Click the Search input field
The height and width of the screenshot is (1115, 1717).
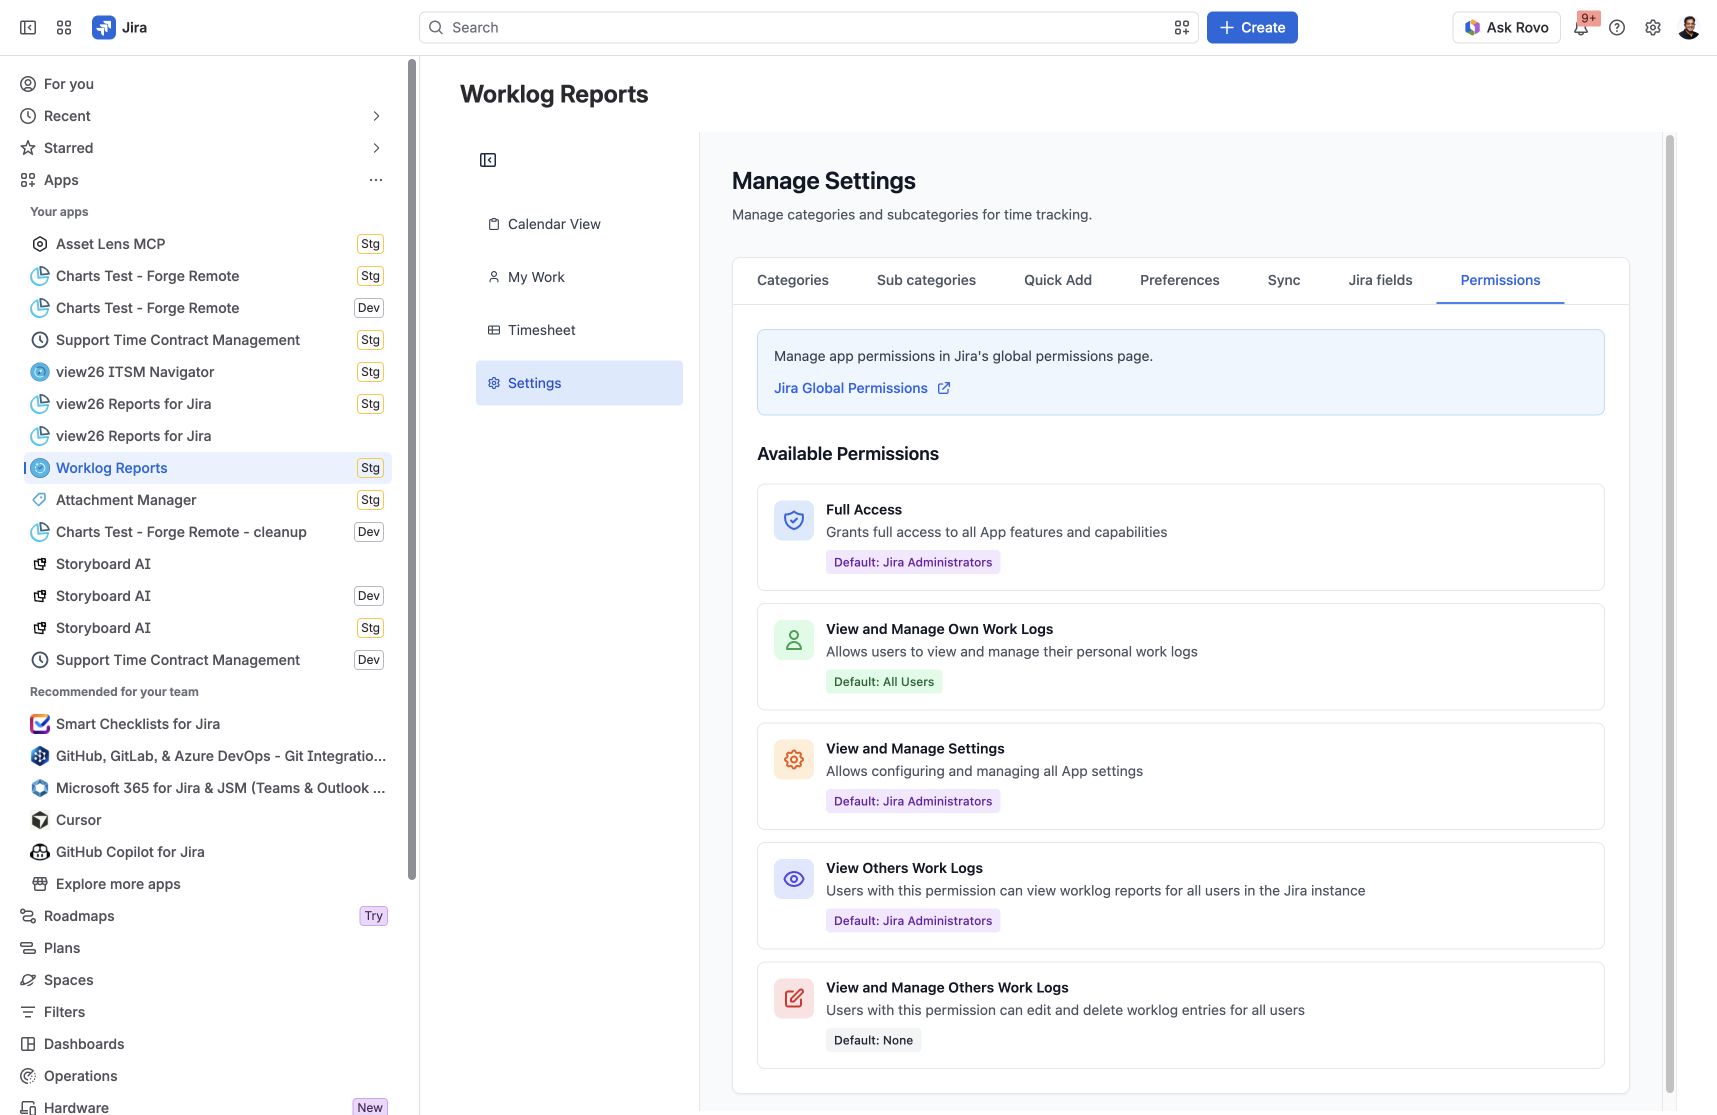click(808, 28)
